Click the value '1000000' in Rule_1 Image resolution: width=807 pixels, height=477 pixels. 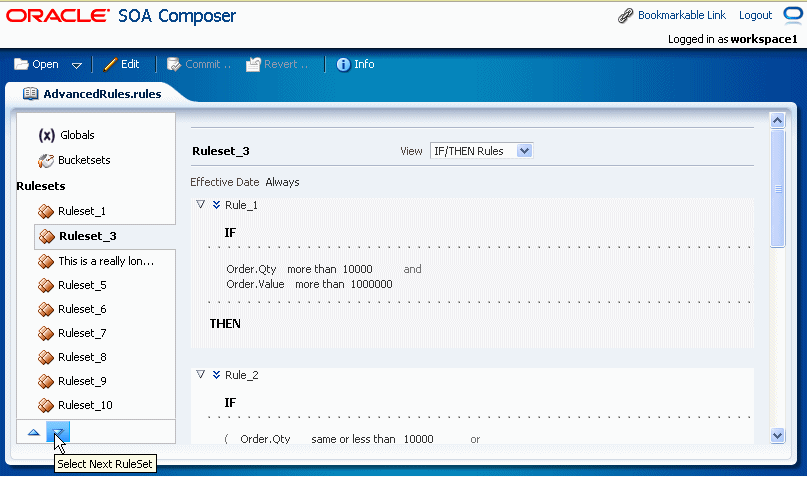[372, 284]
